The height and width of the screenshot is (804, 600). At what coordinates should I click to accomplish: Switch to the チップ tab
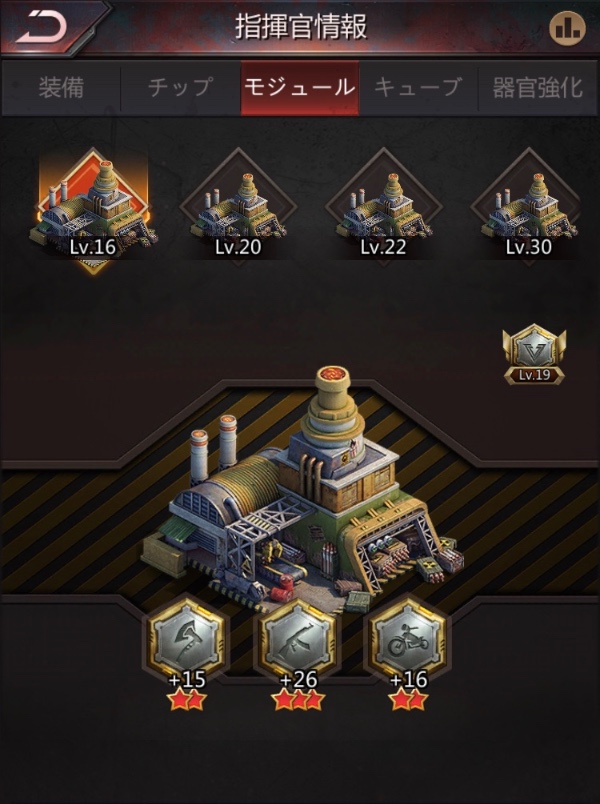click(x=181, y=88)
